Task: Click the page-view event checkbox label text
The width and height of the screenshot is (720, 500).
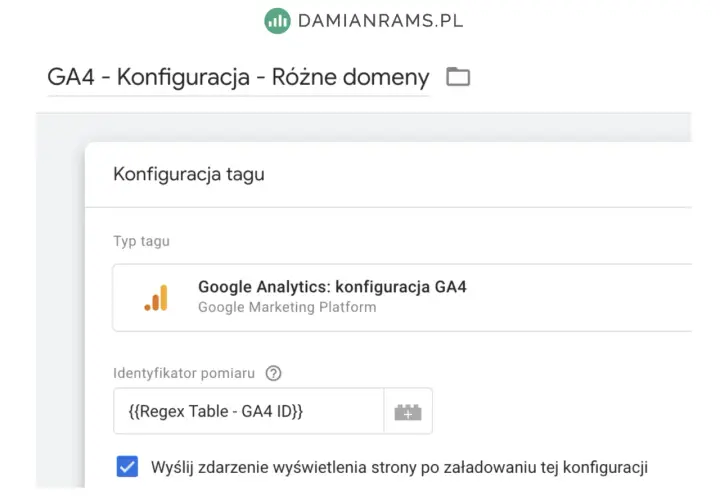Action: click(x=399, y=467)
